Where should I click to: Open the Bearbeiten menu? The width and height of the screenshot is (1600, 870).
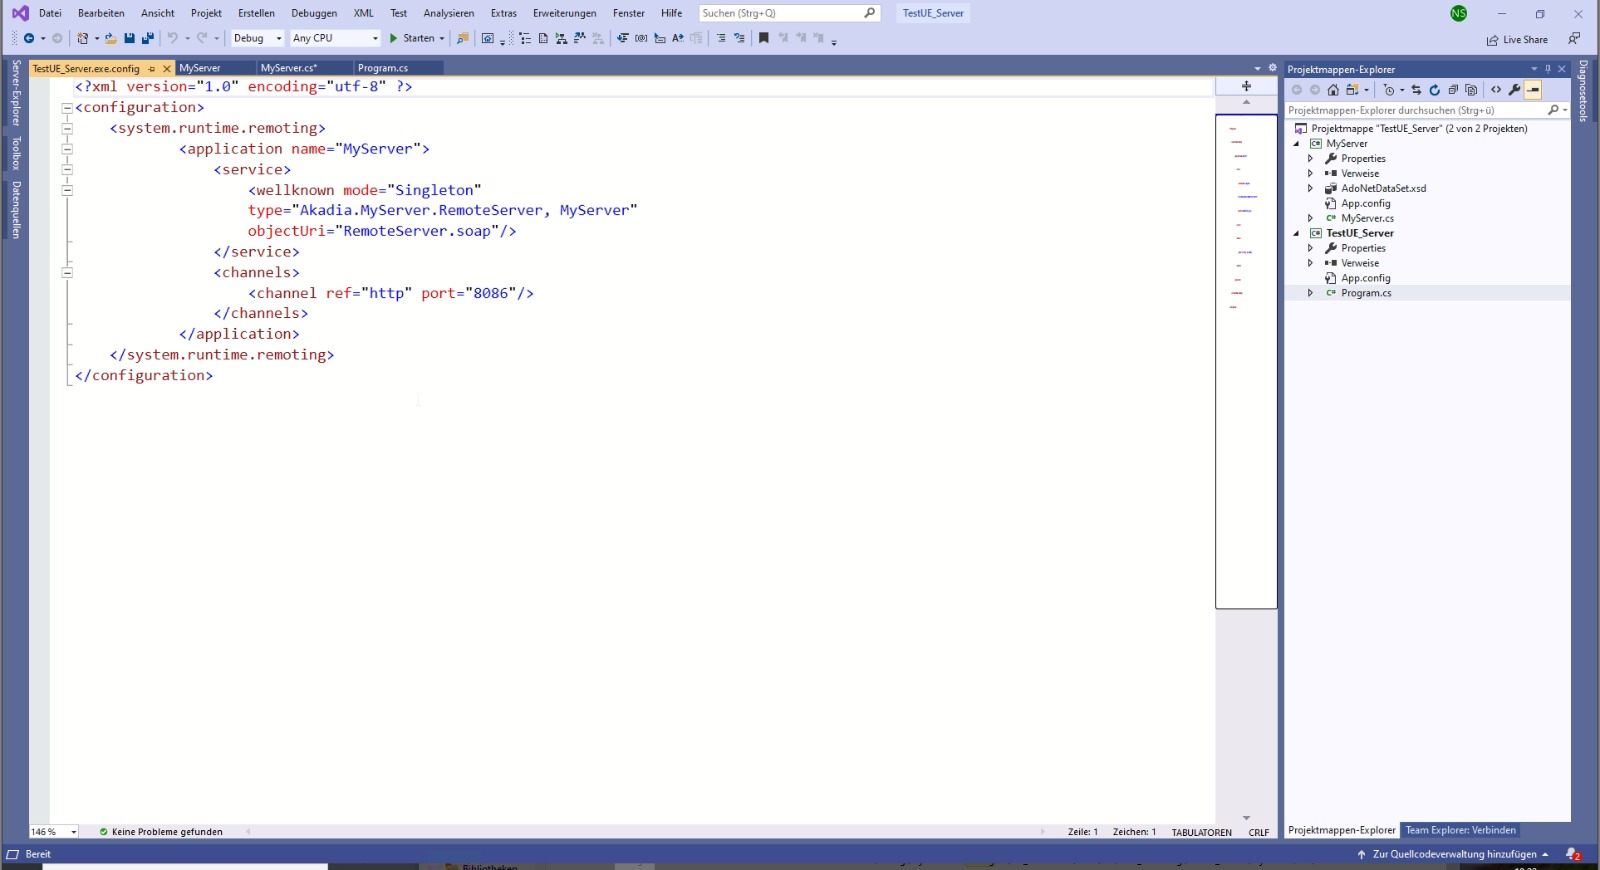[x=101, y=13]
